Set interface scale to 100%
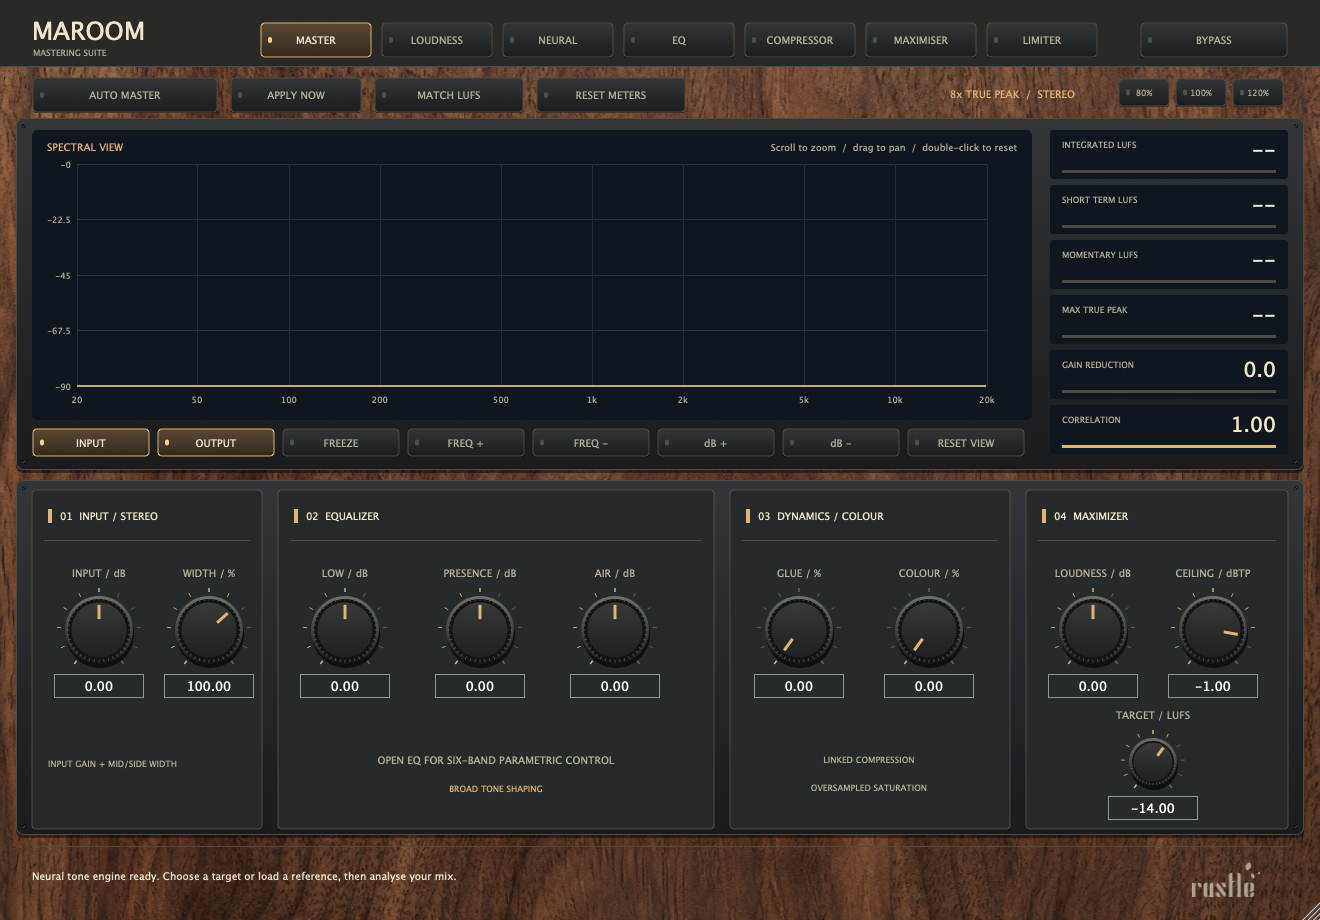This screenshot has height=920, width=1320. [x=1201, y=93]
